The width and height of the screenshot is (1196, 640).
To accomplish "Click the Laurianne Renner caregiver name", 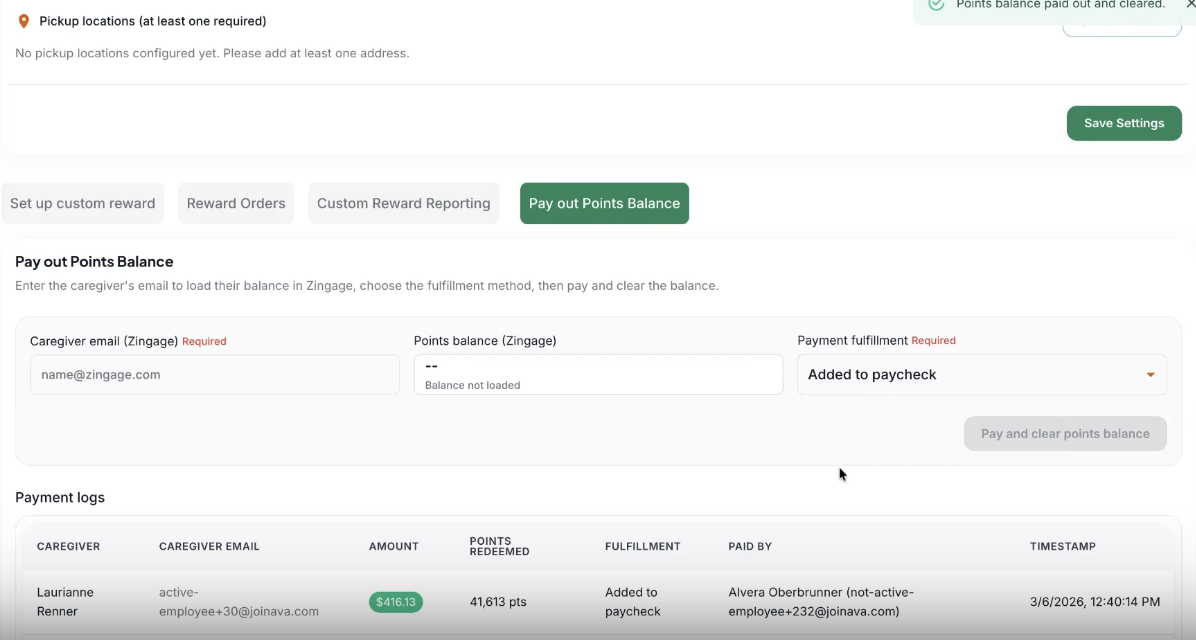I will click(x=65, y=602).
